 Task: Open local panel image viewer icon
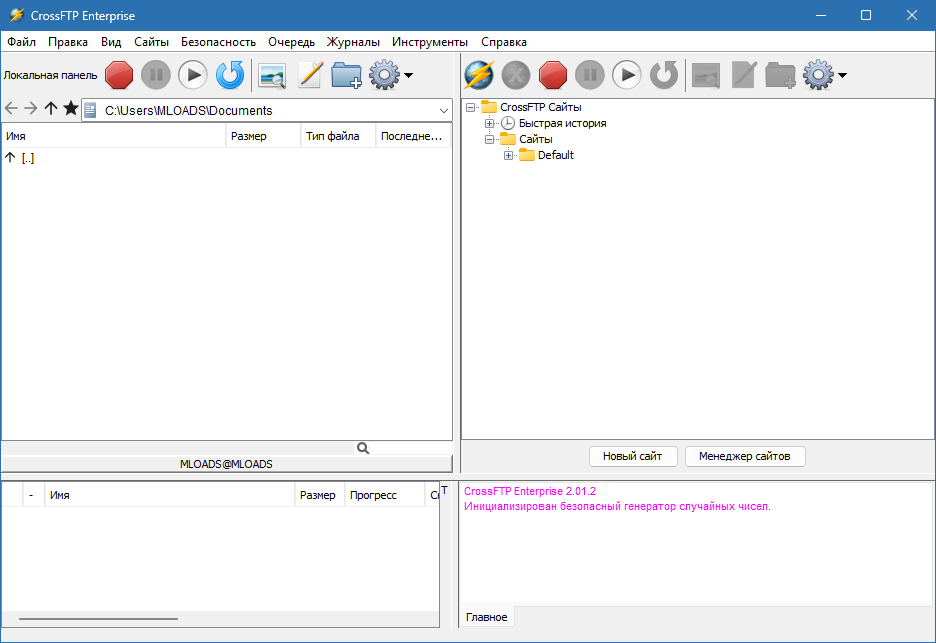(x=272, y=76)
